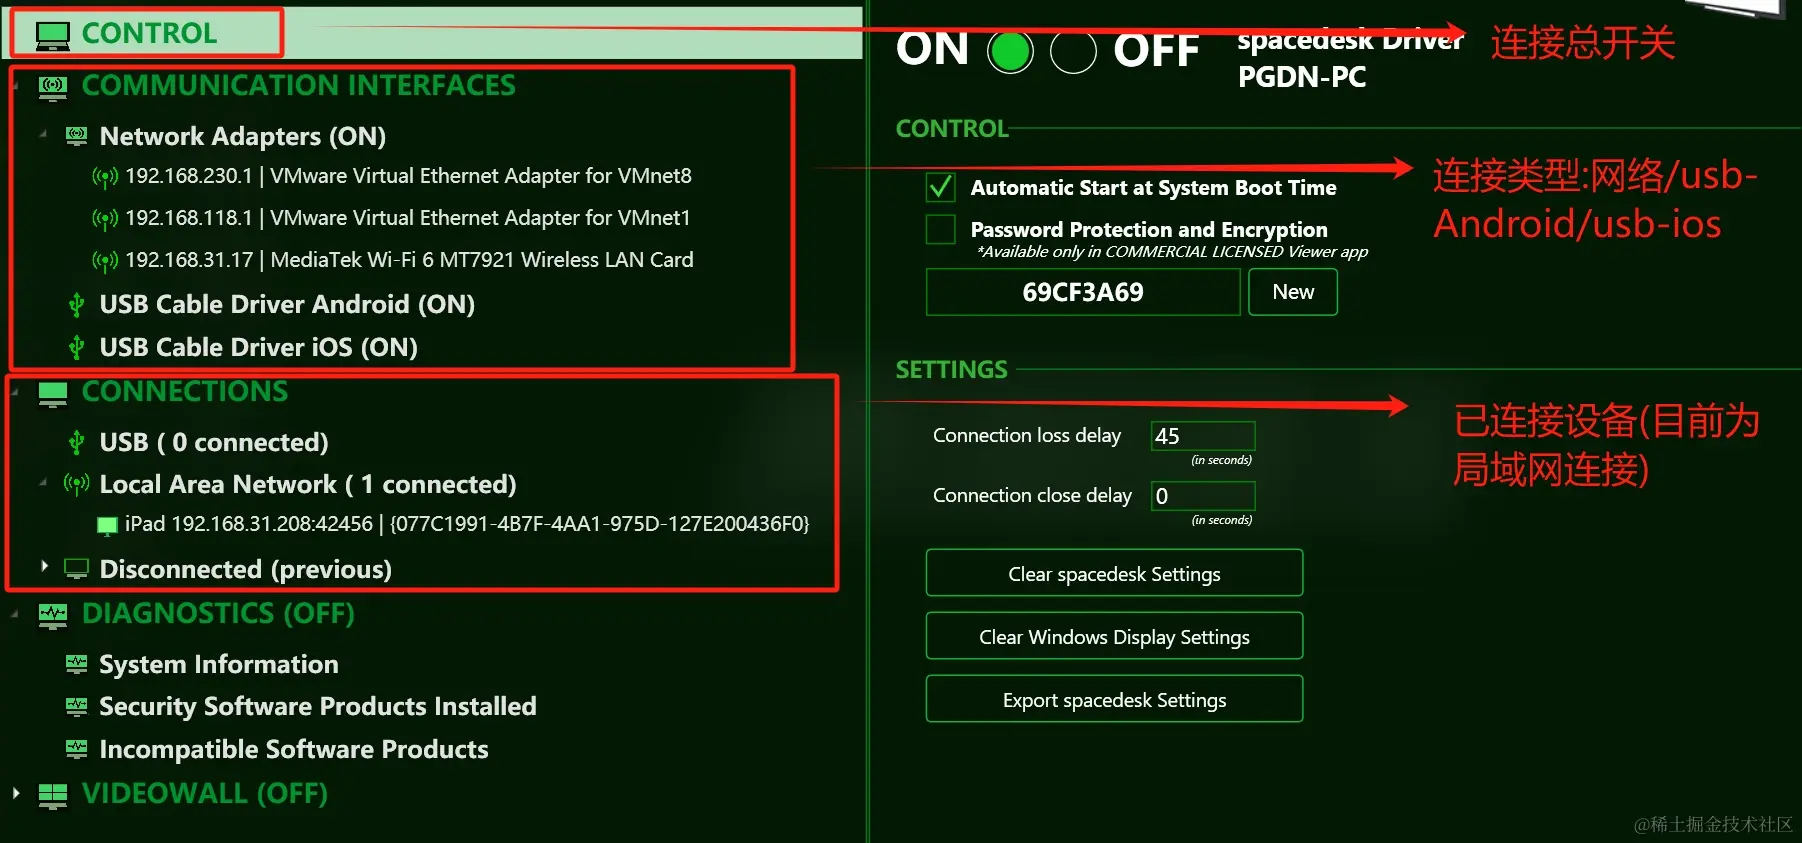
Task: Click the New password button
Action: pos(1293,292)
